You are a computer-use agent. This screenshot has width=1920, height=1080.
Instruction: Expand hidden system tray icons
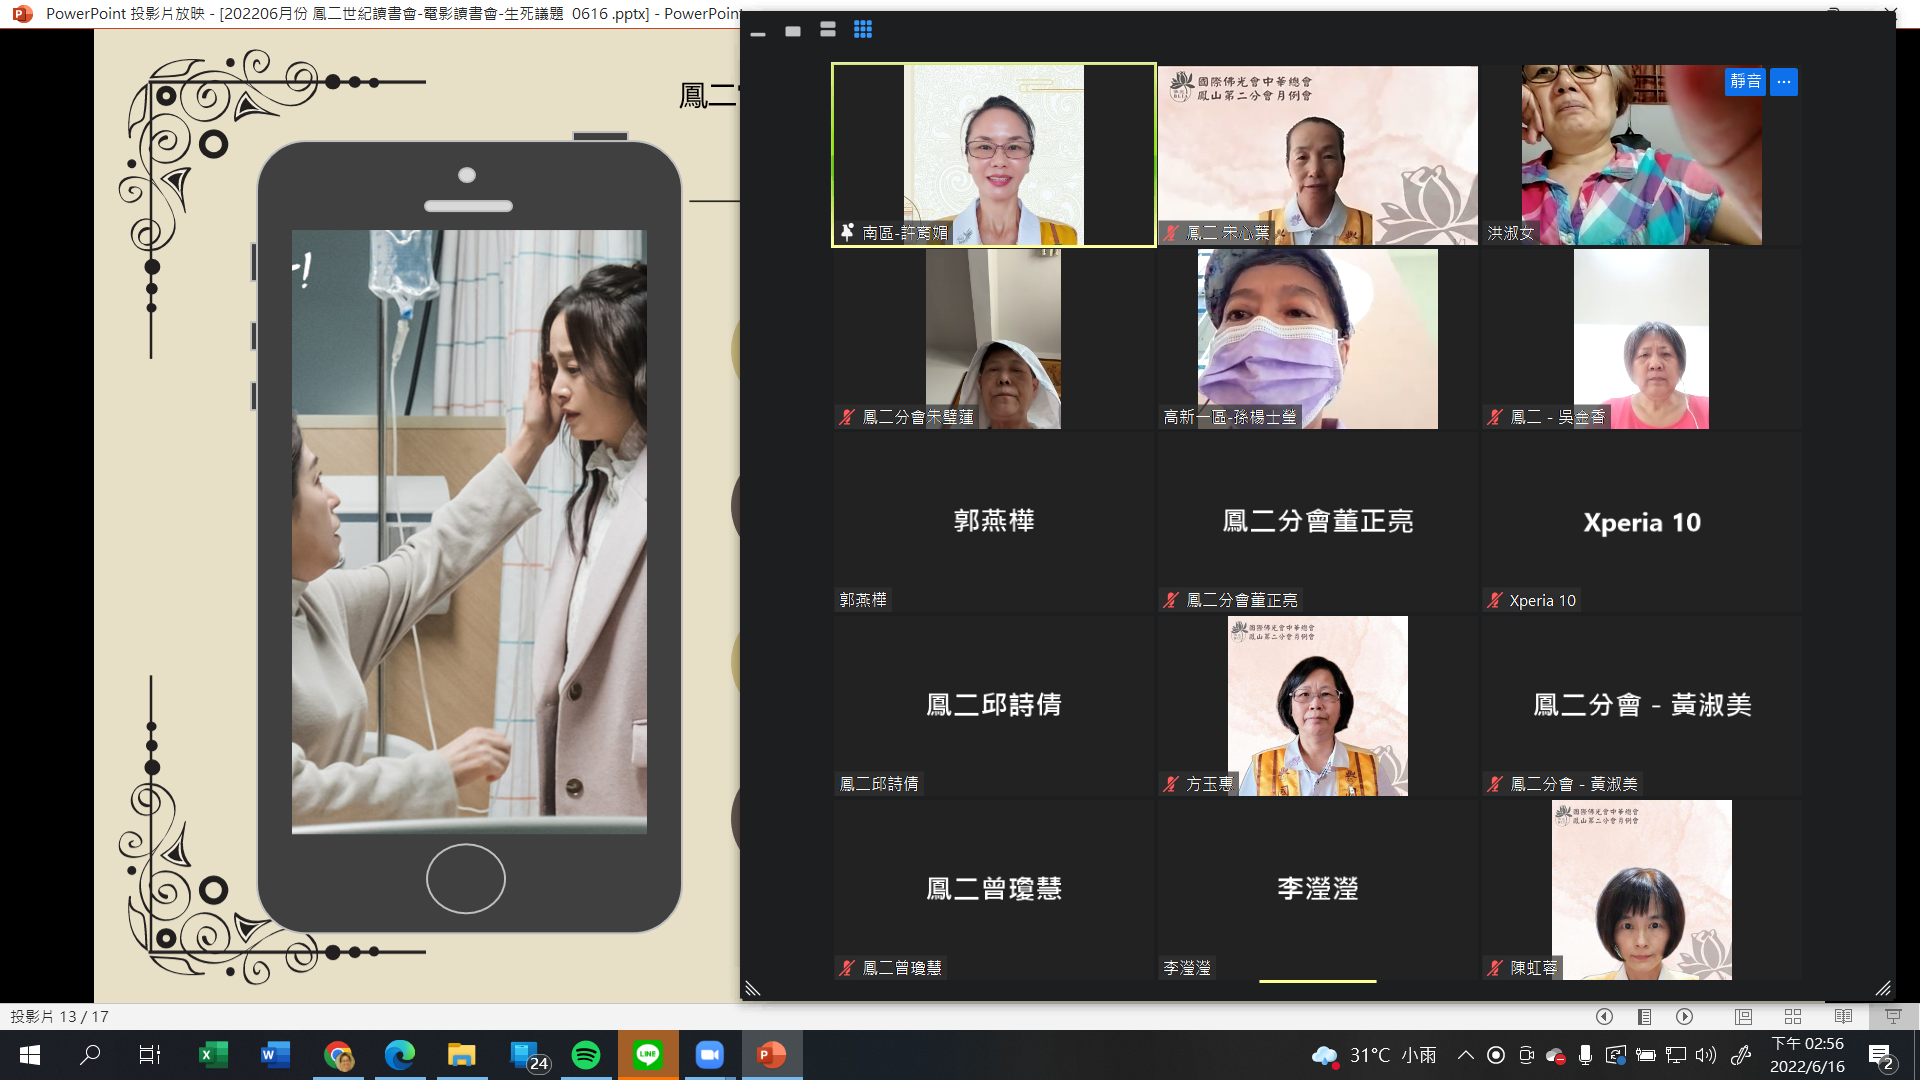[x=1465, y=1055]
